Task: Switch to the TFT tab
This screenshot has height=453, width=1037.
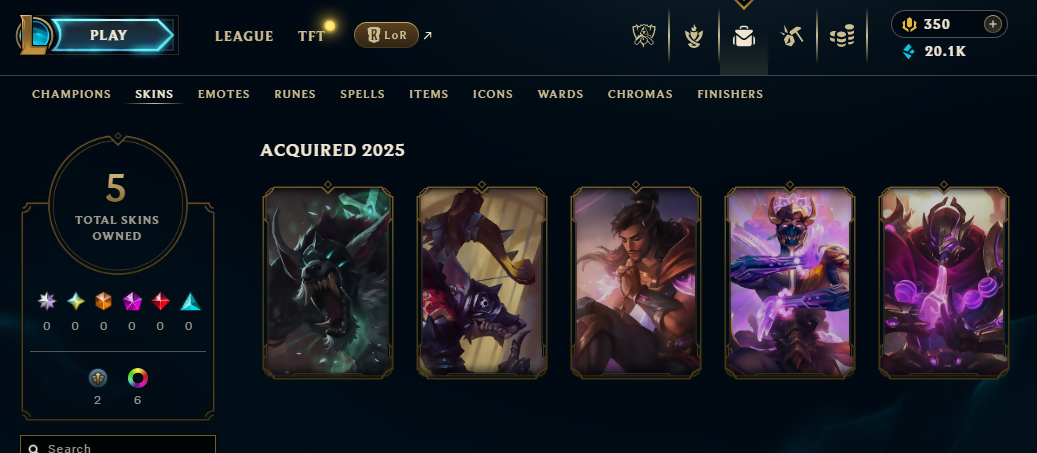Action: point(311,36)
